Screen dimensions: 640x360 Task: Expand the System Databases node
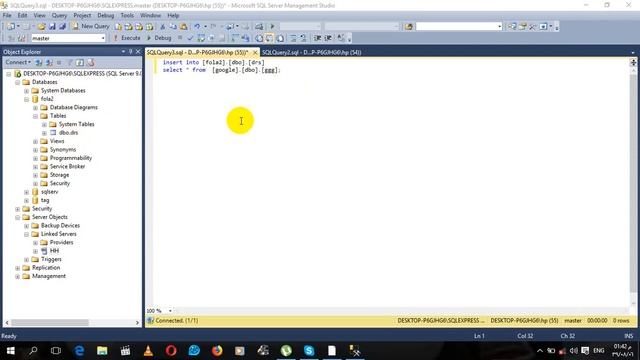coord(27,91)
